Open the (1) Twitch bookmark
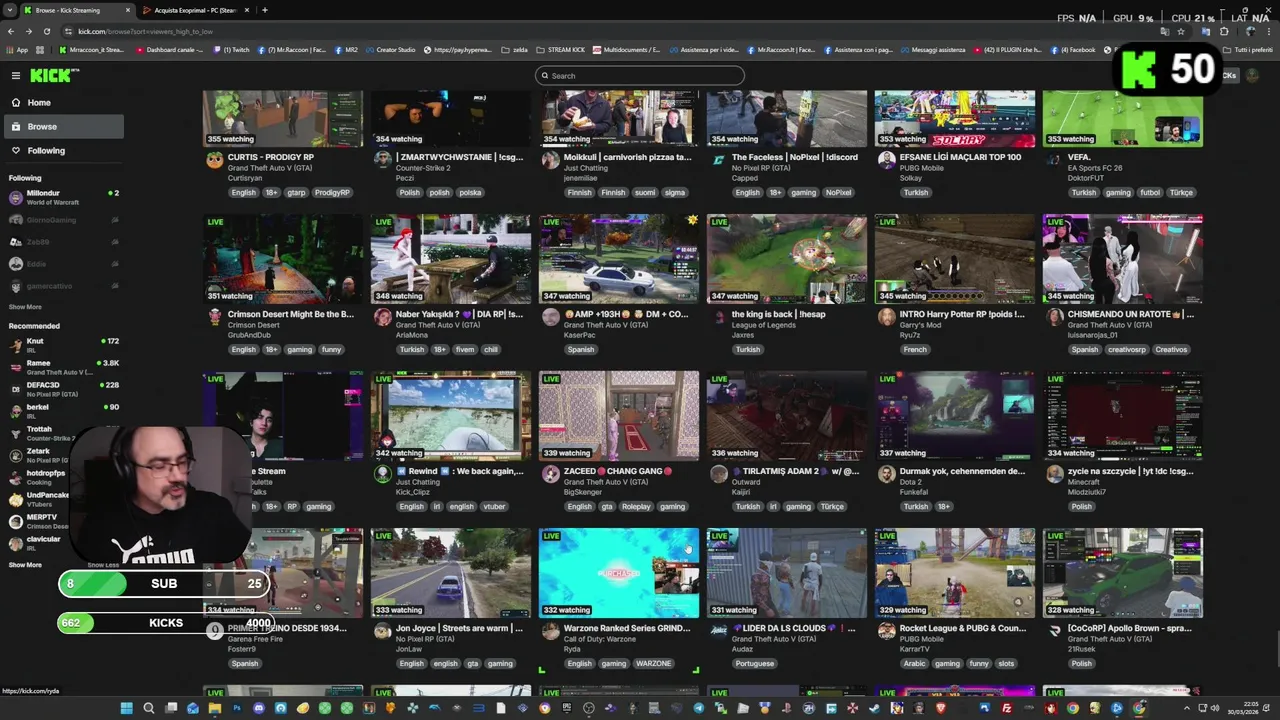The image size is (1280, 720). 231,50
